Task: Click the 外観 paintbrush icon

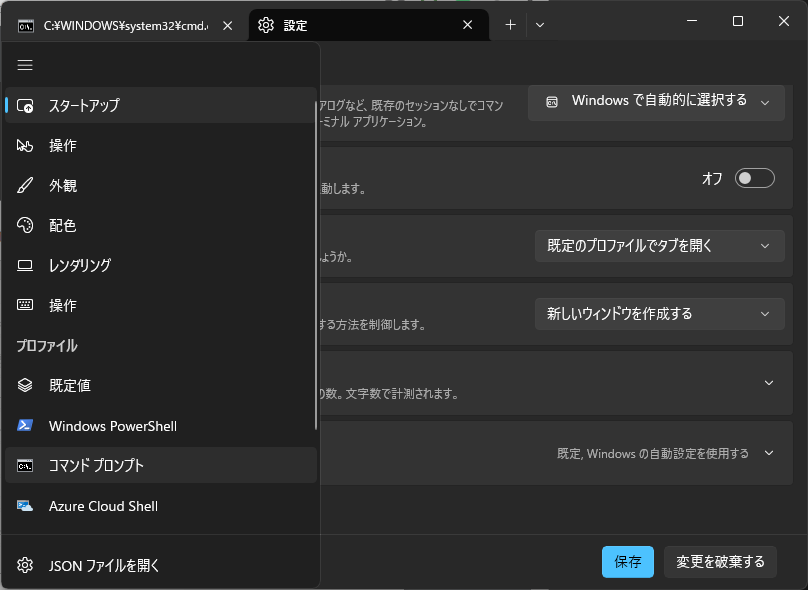Action: (25, 186)
